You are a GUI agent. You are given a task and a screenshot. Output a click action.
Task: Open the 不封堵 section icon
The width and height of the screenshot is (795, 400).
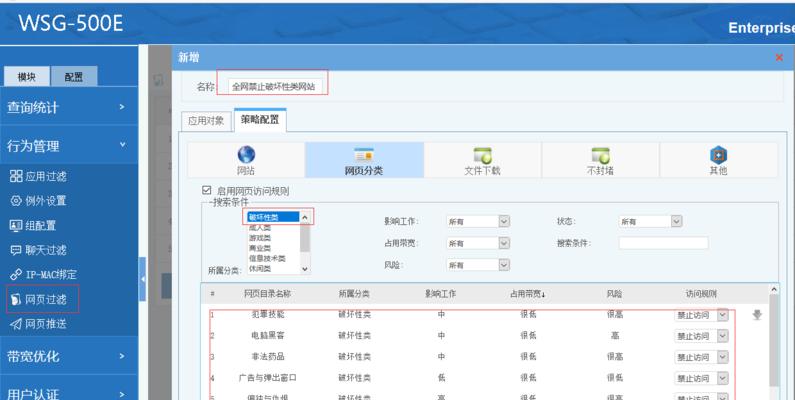point(600,155)
